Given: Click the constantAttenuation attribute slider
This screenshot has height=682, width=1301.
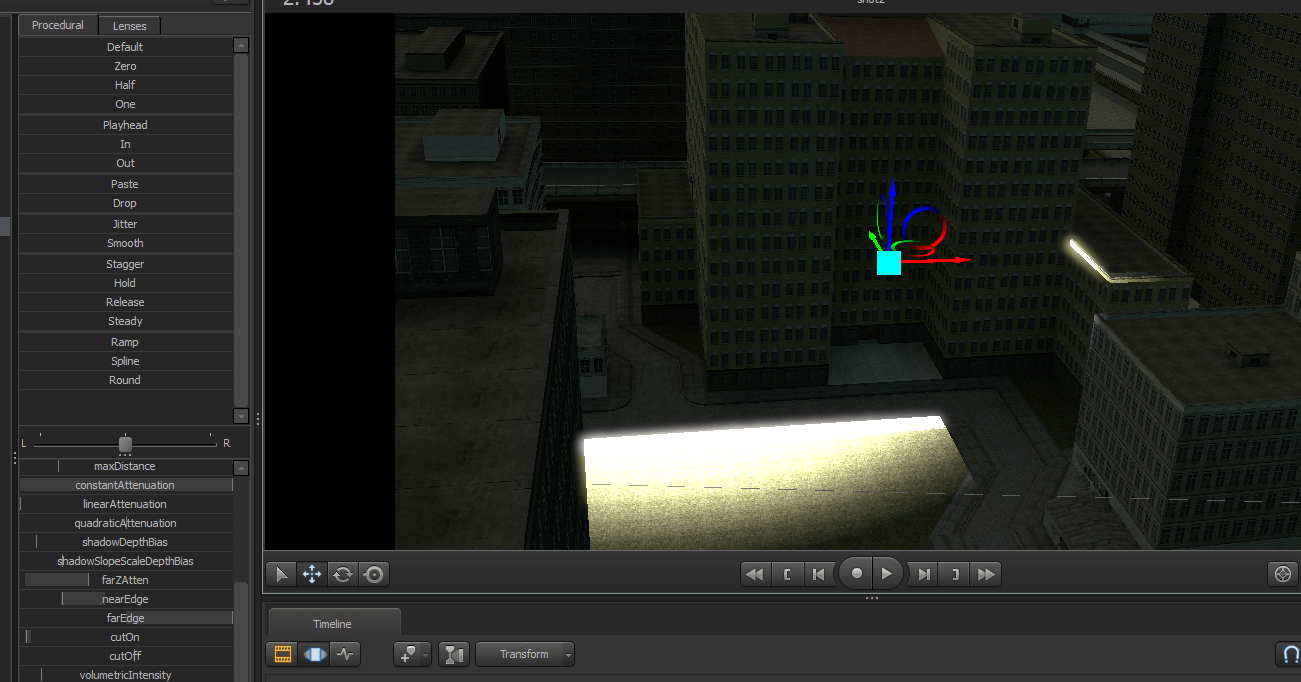Looking at the screenshot, I should (126, 485).
